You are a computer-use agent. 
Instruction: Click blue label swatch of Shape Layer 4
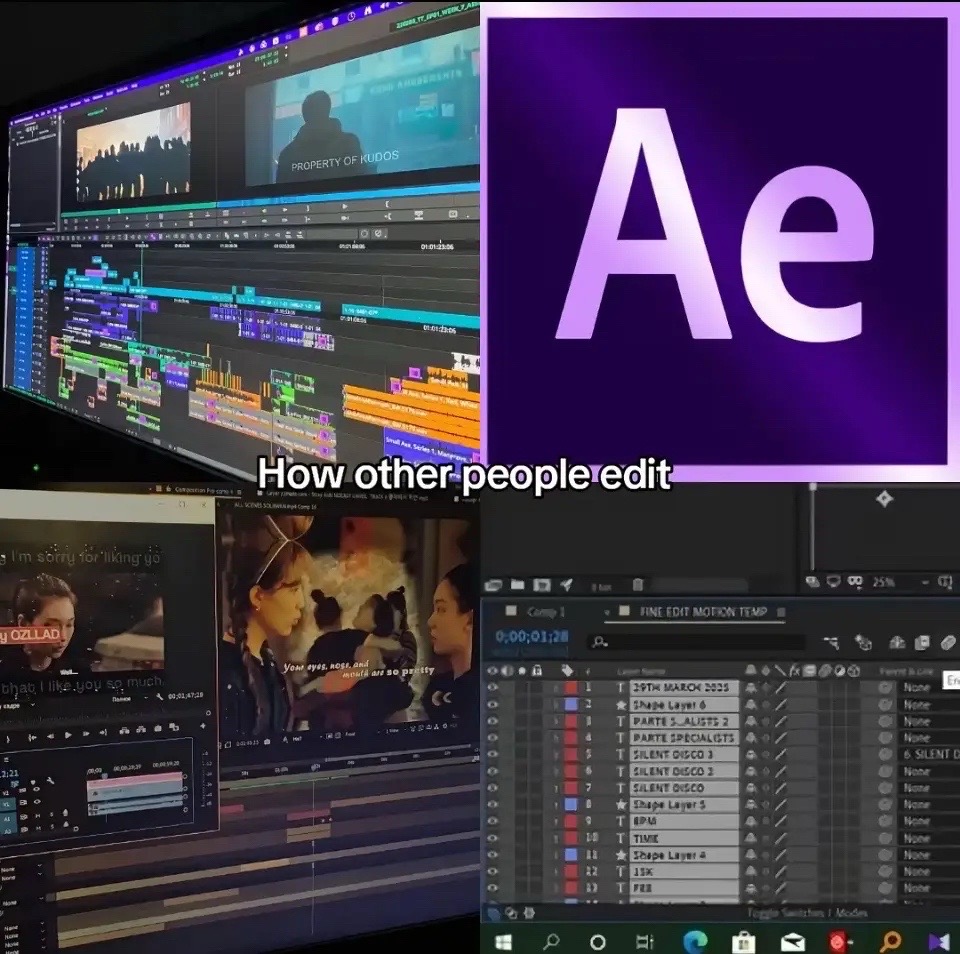(x=571, y=854)
